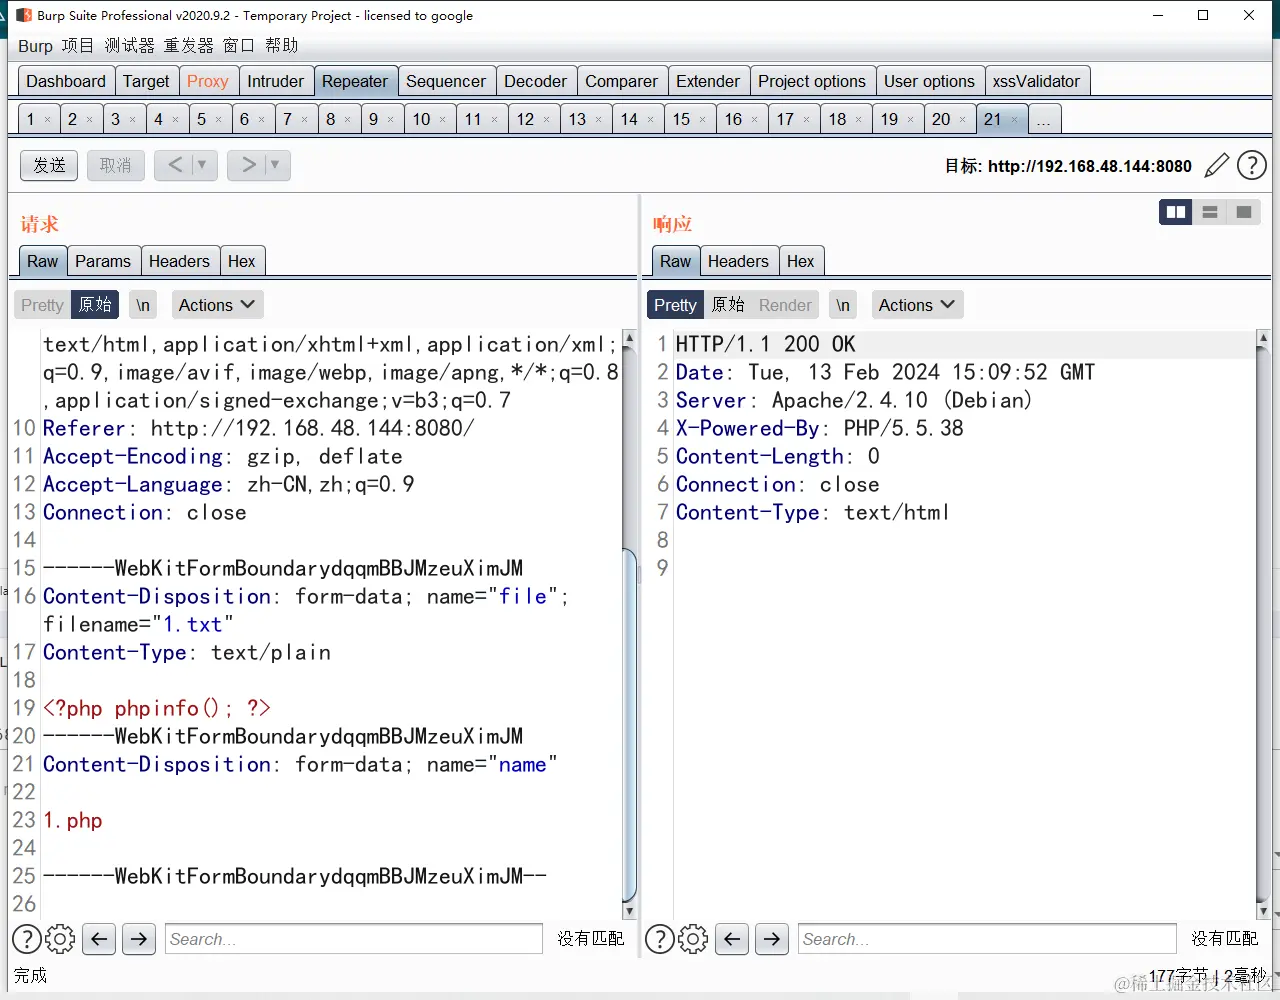Switch to Comparer tab
The height and width of the screenshot is (1000, 1280).
[621, 81]
